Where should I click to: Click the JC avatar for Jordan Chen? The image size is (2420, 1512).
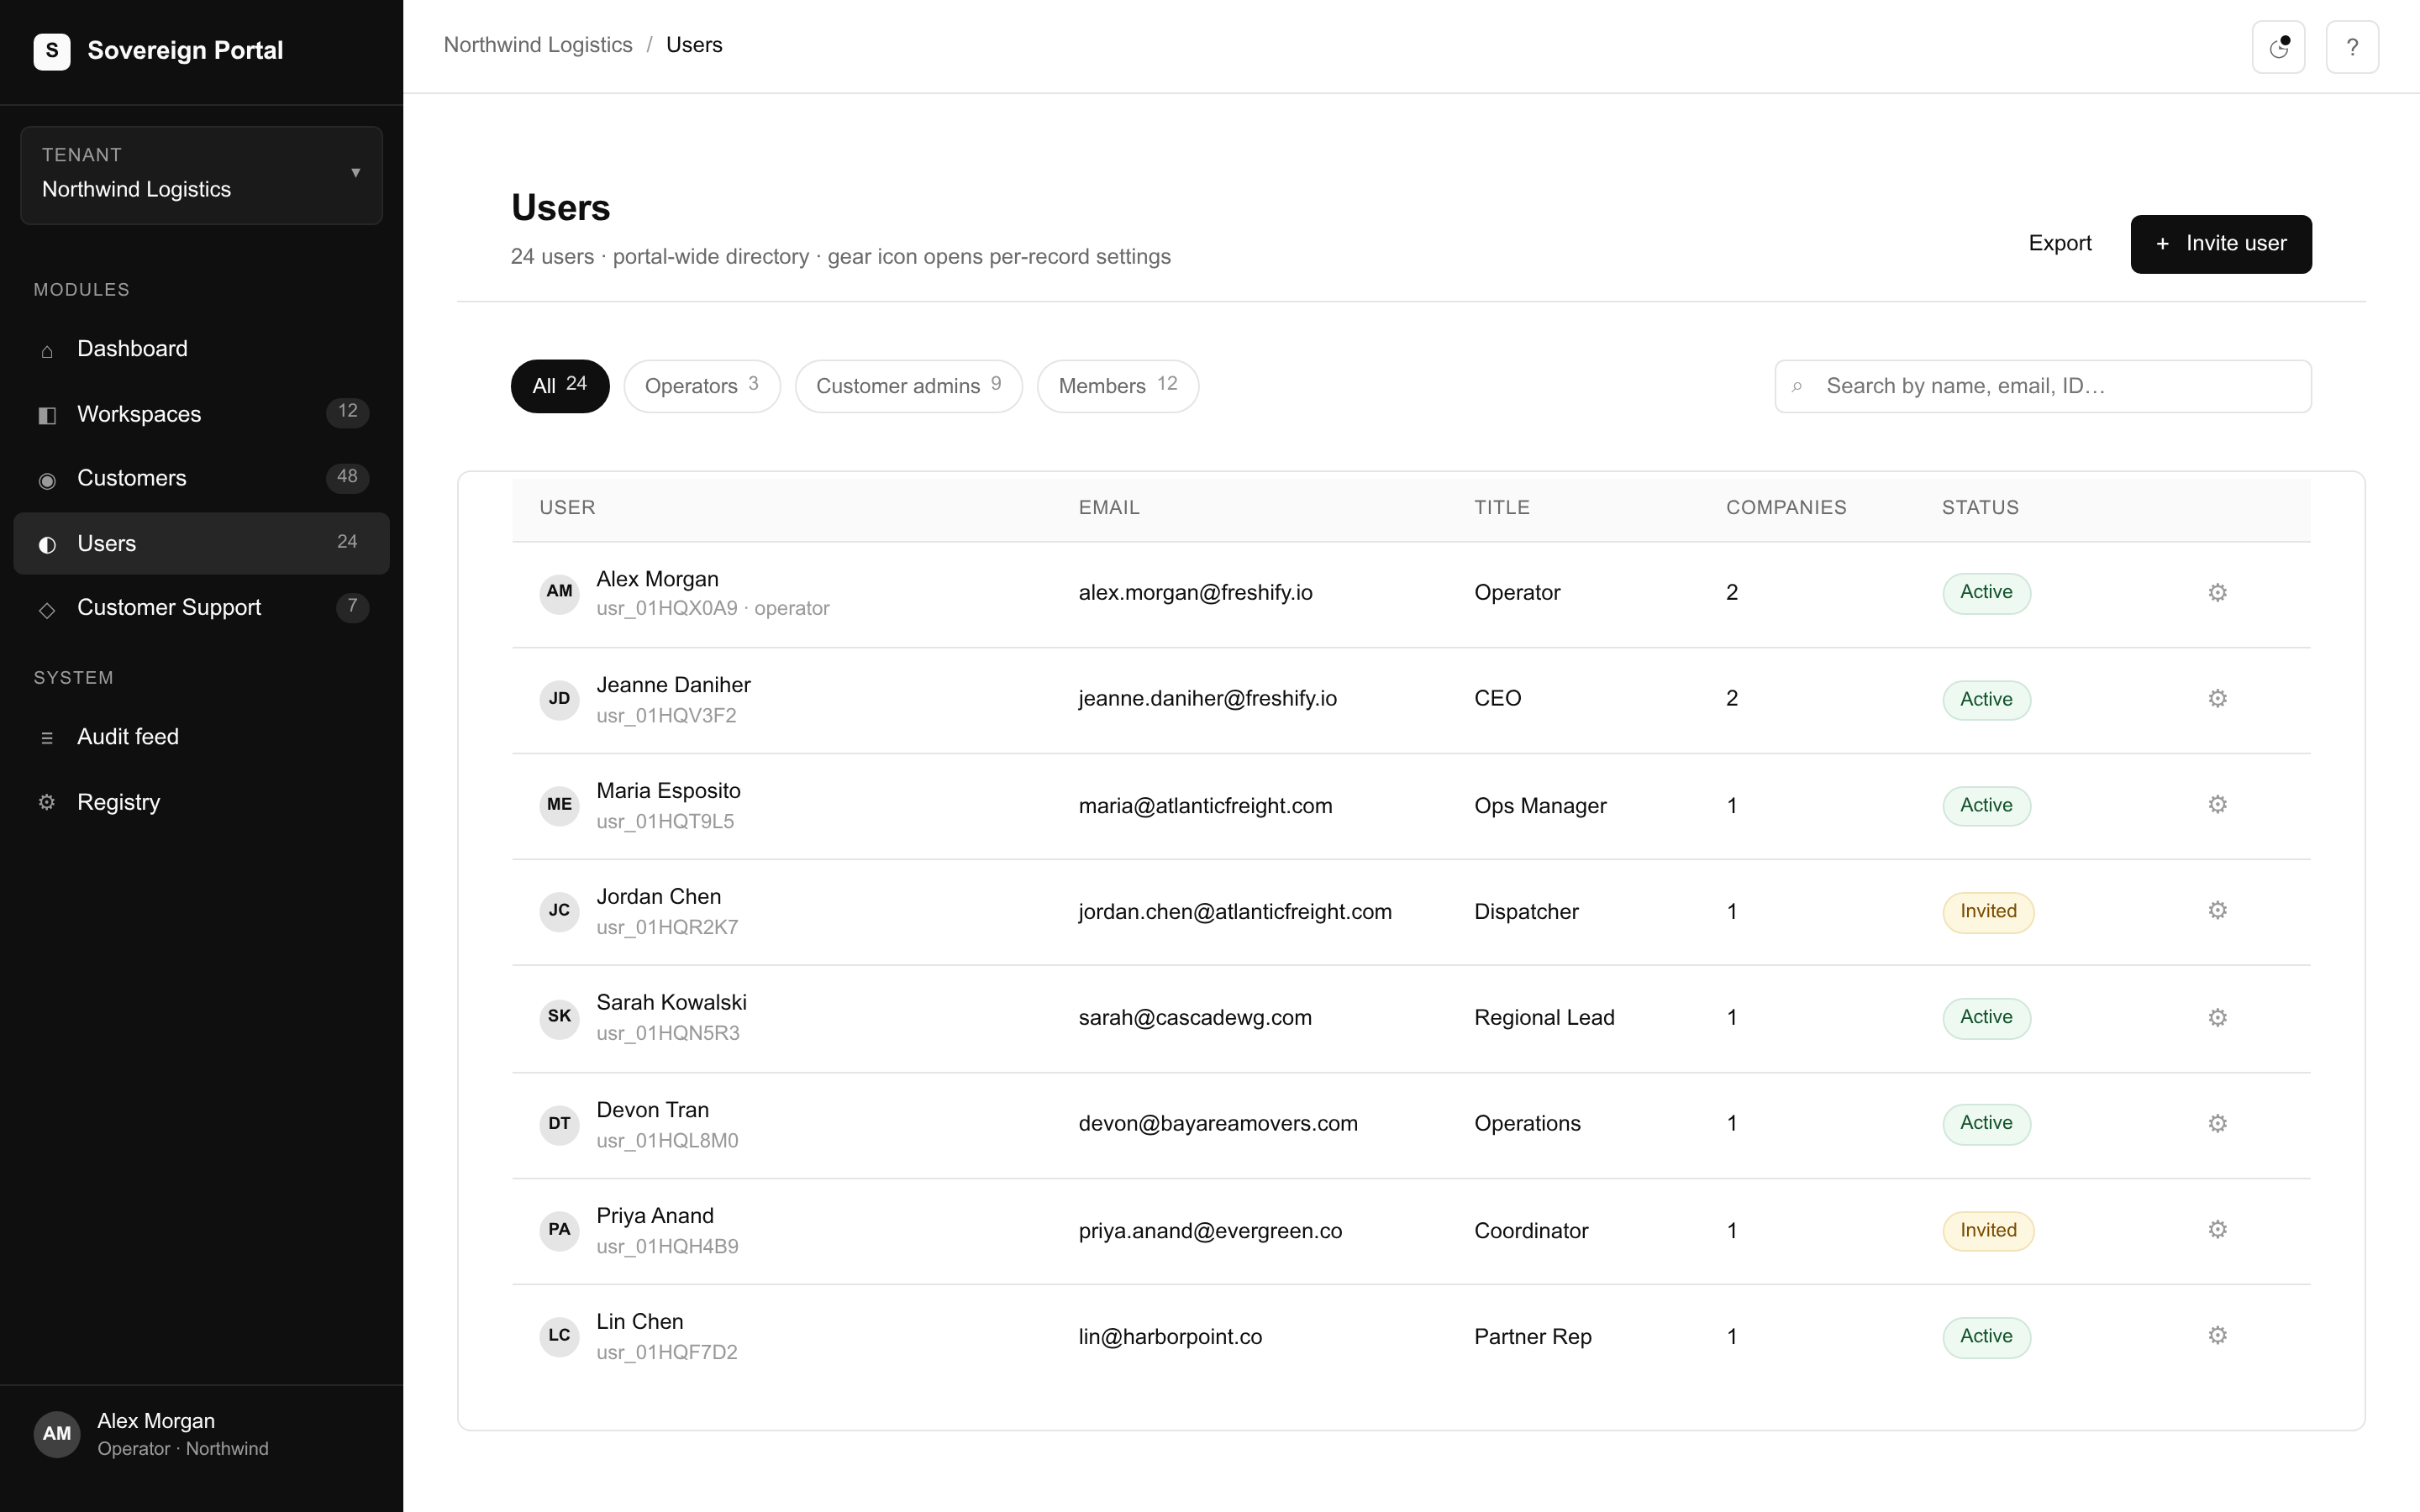pos(559,911)
